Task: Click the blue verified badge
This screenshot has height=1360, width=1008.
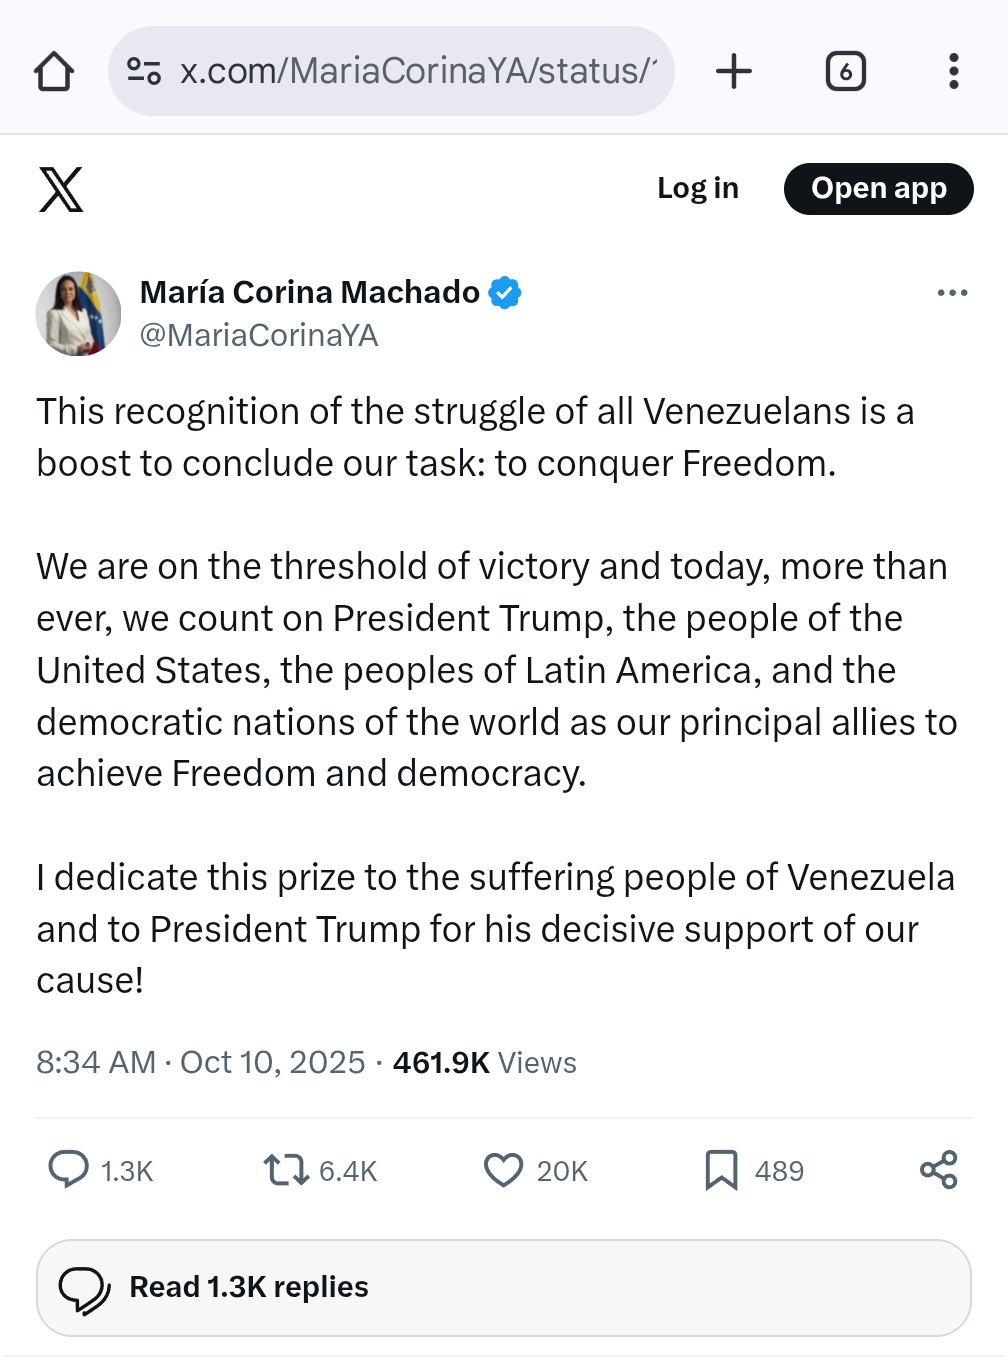Action: tap(505, 293)
